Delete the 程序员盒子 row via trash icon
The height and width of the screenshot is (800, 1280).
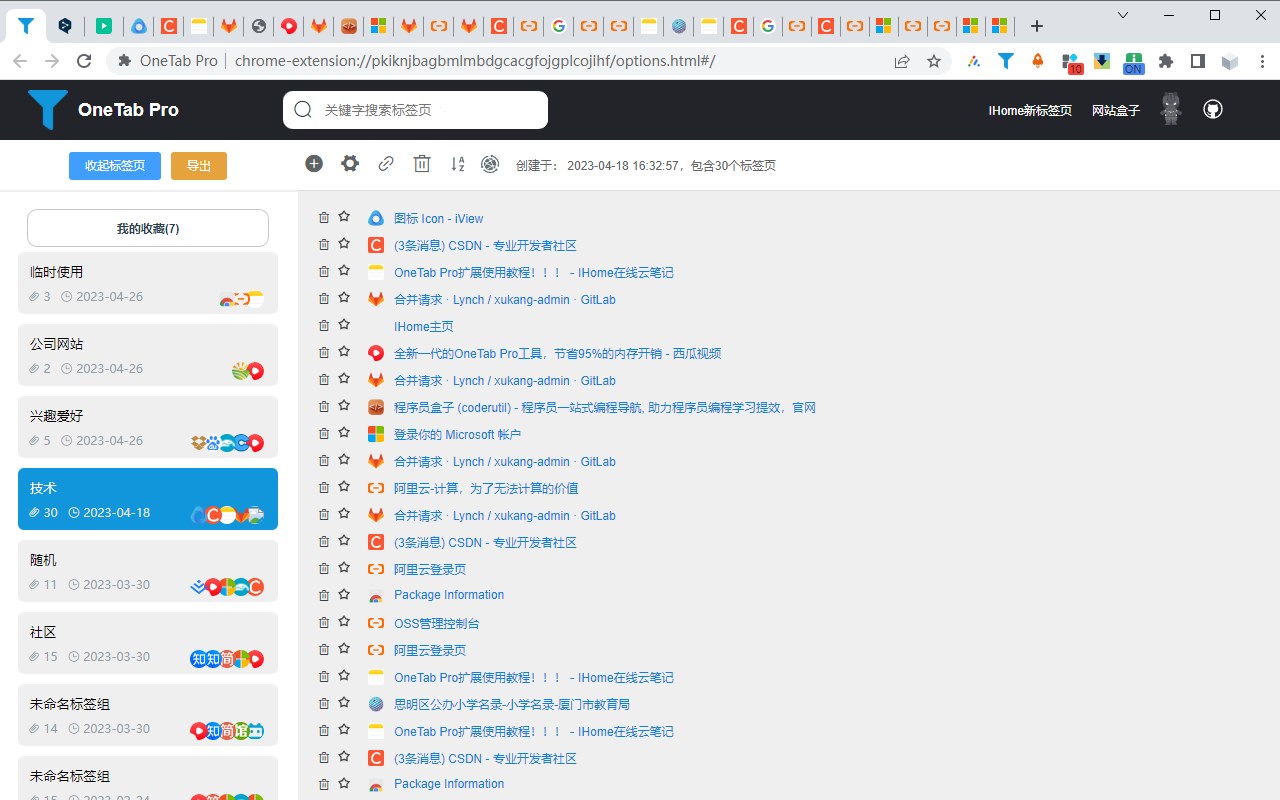(324, 406)
